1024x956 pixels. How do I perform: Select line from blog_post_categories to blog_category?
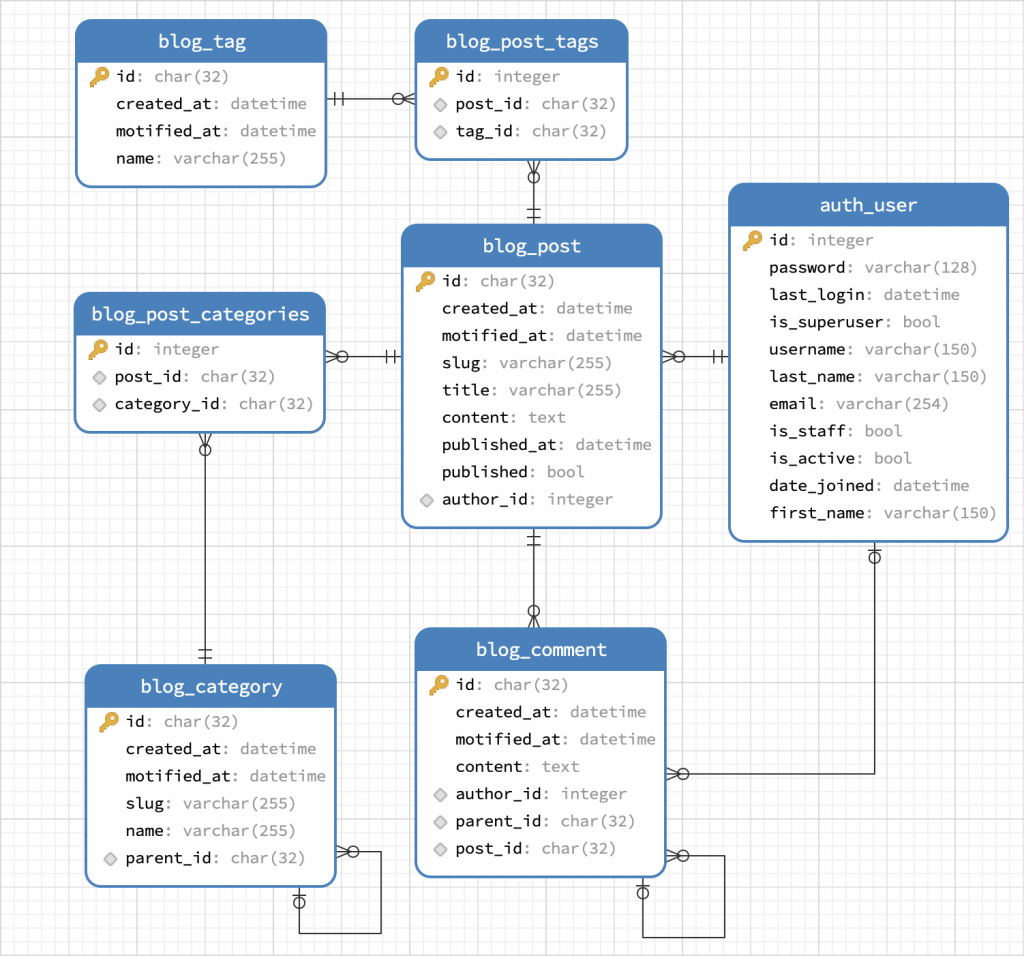coord(205,549)
